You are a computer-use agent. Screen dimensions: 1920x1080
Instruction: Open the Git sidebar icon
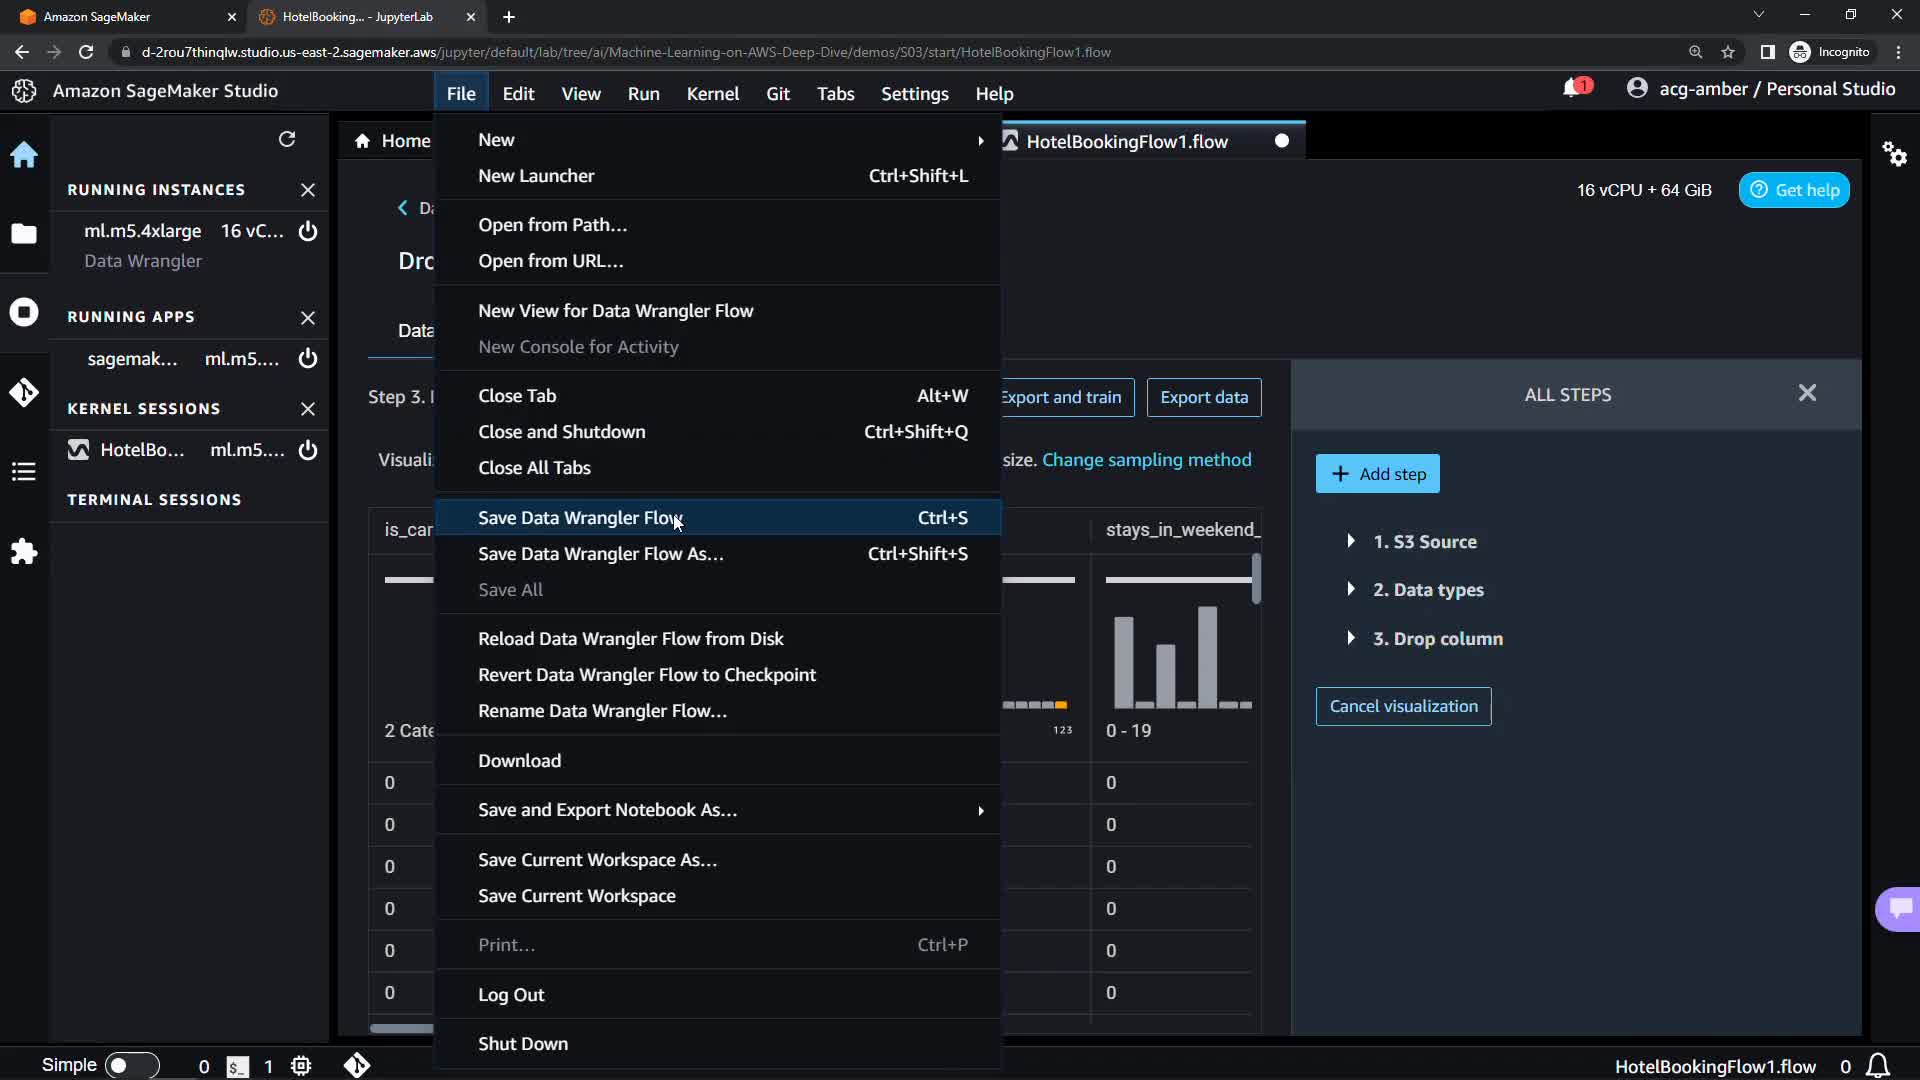coord(24,392)
